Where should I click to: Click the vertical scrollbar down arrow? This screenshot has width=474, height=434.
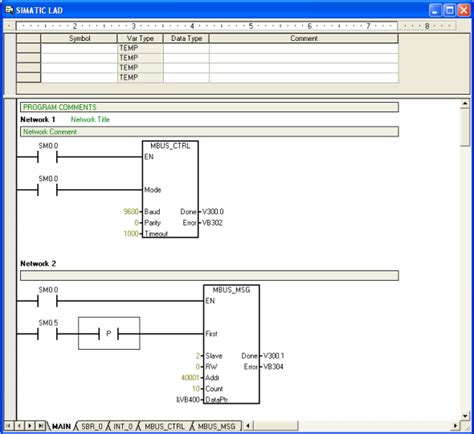point(465,416)
